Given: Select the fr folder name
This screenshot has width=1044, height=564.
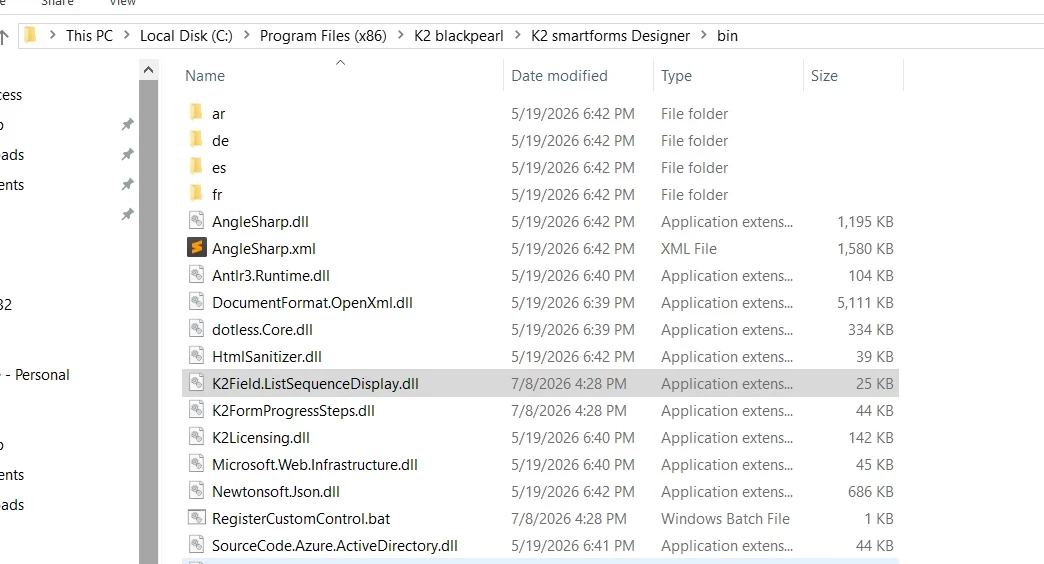Looking at the screenshot, I should point(217,195).
